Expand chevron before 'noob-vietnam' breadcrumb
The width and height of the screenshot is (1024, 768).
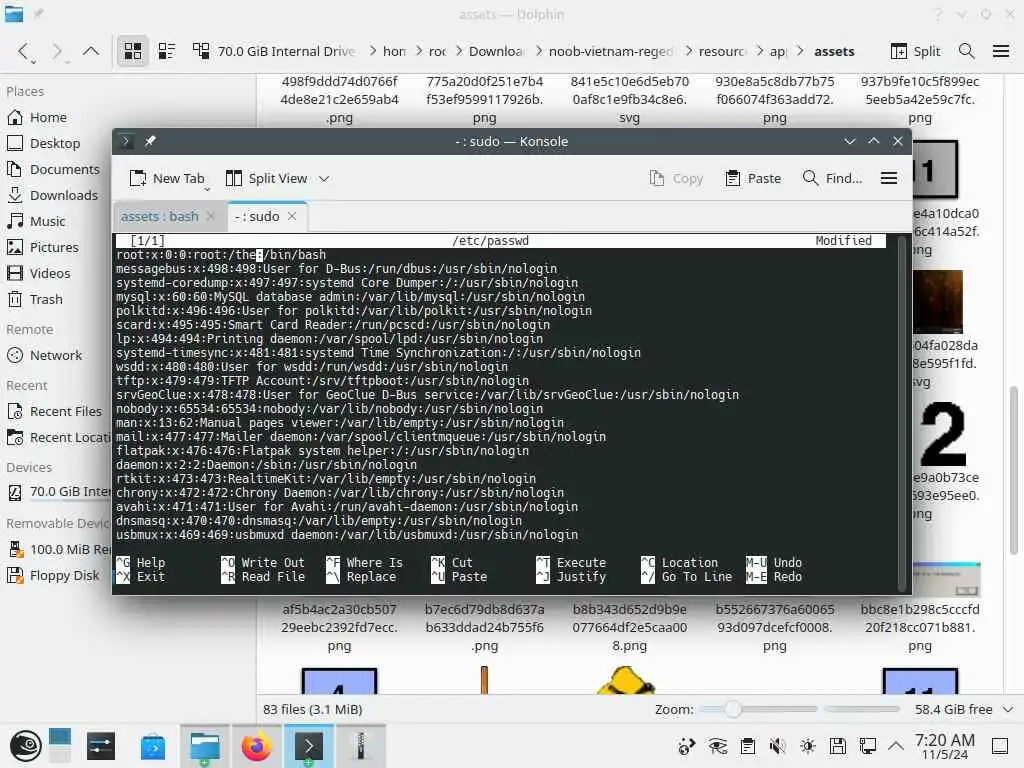click(x=539, y=51)
